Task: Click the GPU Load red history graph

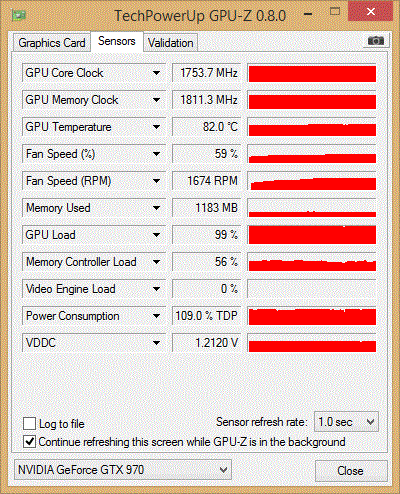Action: pyautogui.click(x=312, y=235)
